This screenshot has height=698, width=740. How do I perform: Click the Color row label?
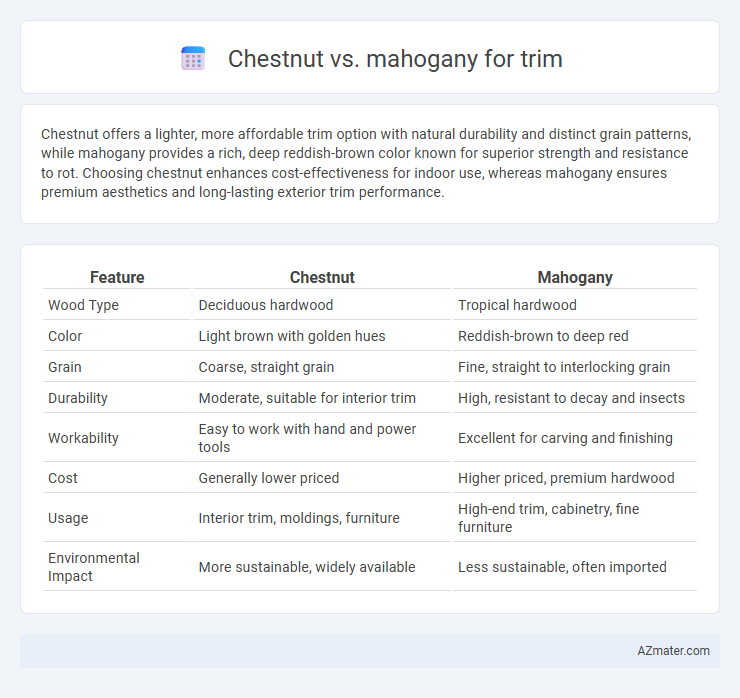(65, 336)
